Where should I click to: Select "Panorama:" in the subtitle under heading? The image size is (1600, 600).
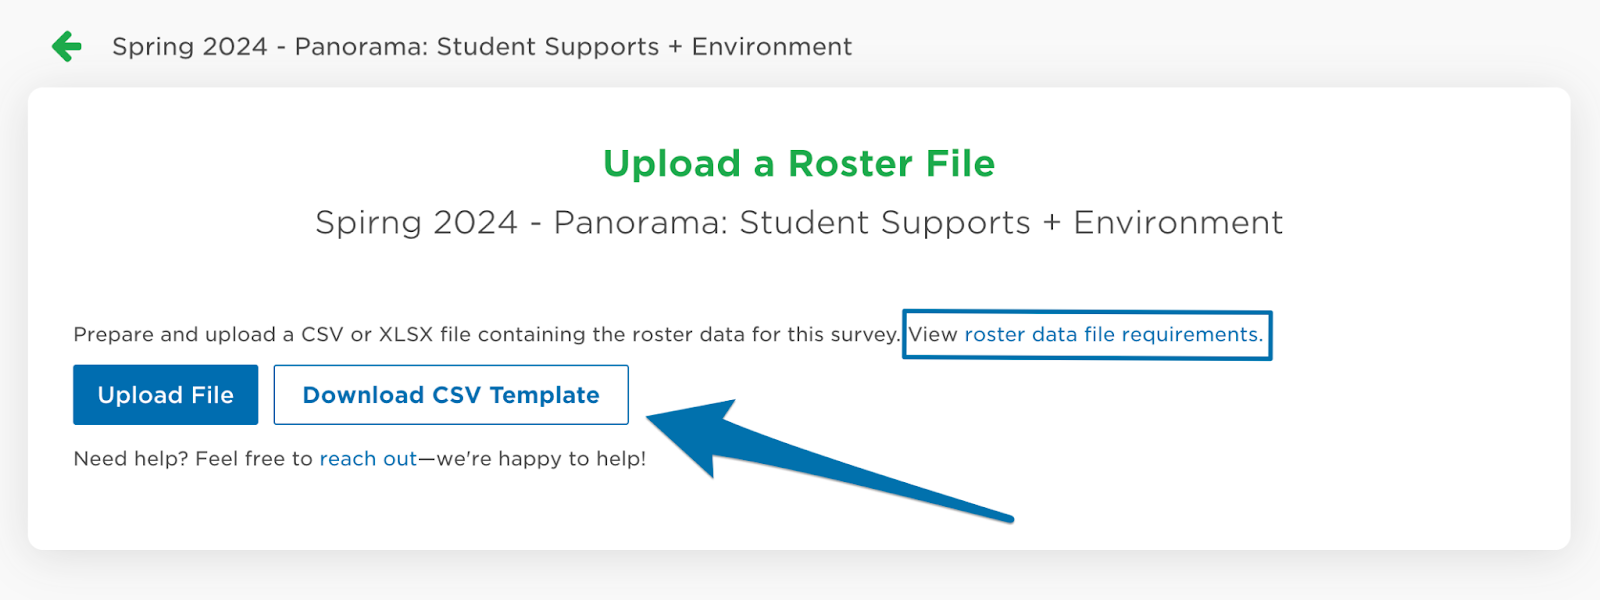coord(640,222)
